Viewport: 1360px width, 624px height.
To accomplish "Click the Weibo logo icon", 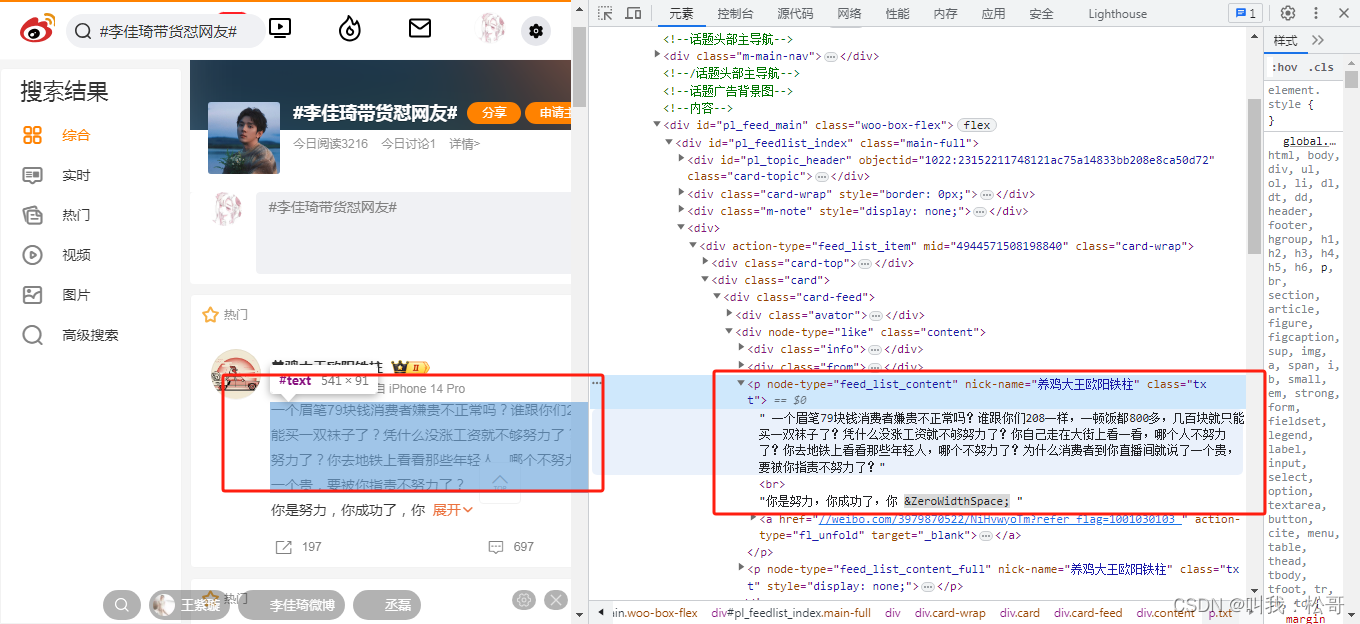I will (38, 29).
